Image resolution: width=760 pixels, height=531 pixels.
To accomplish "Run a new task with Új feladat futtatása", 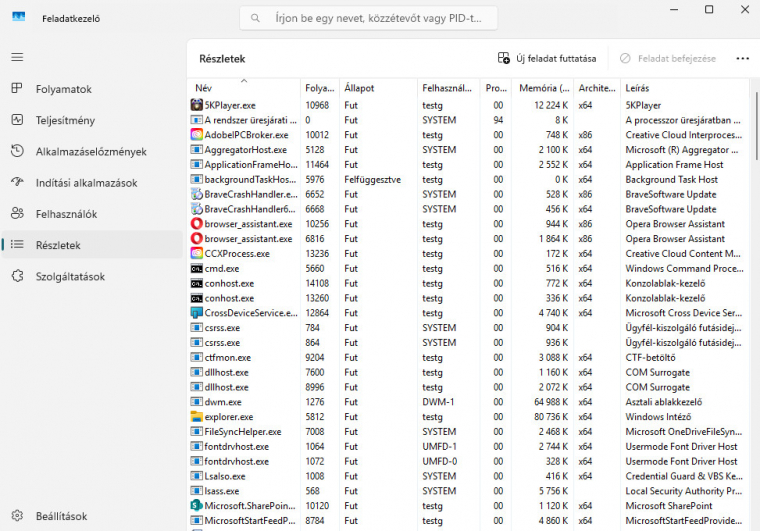I will (x=547, y=59).
